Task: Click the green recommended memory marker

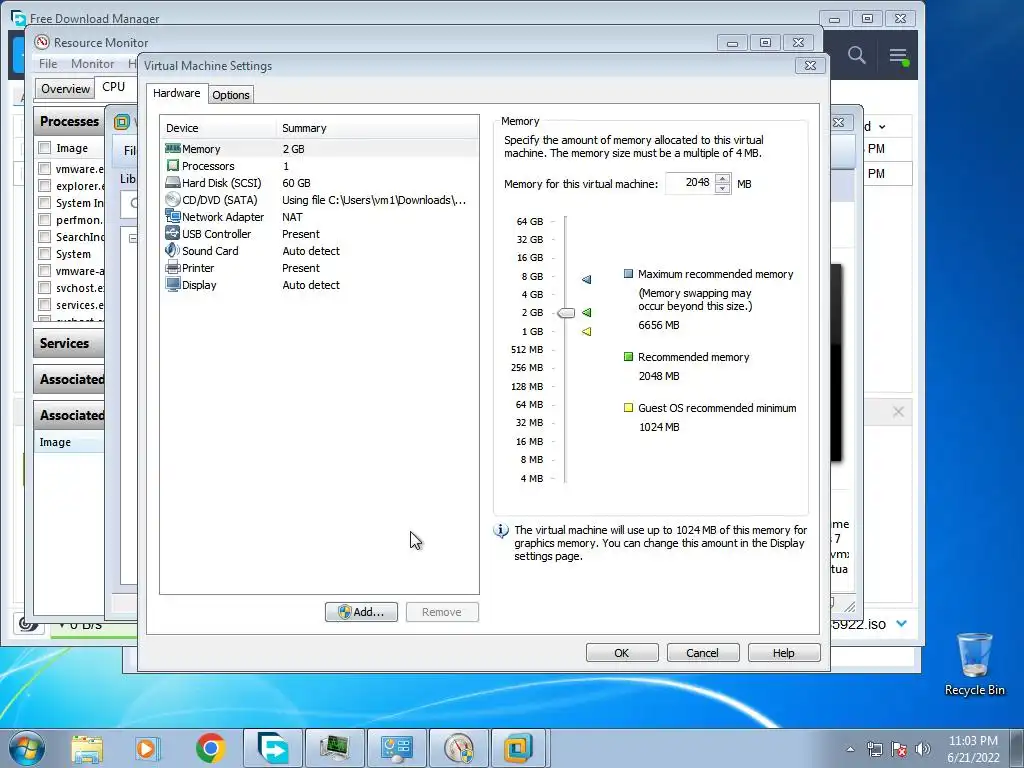Action: (586, 312)
